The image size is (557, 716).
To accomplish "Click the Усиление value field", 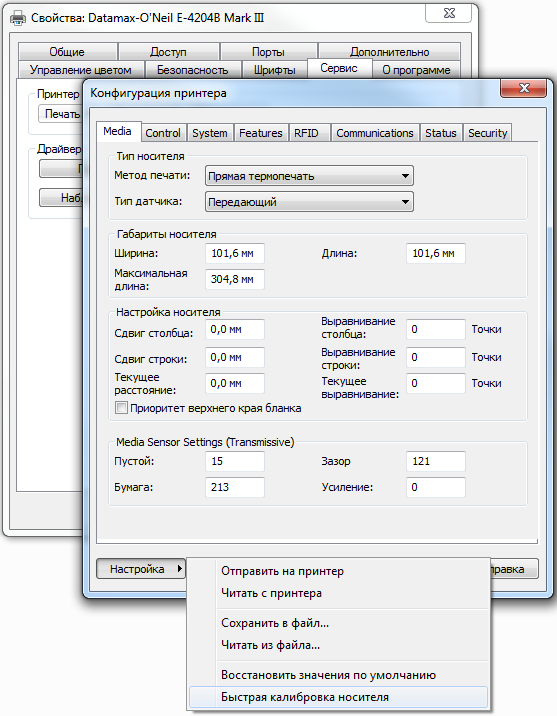I will click(436, 487).
